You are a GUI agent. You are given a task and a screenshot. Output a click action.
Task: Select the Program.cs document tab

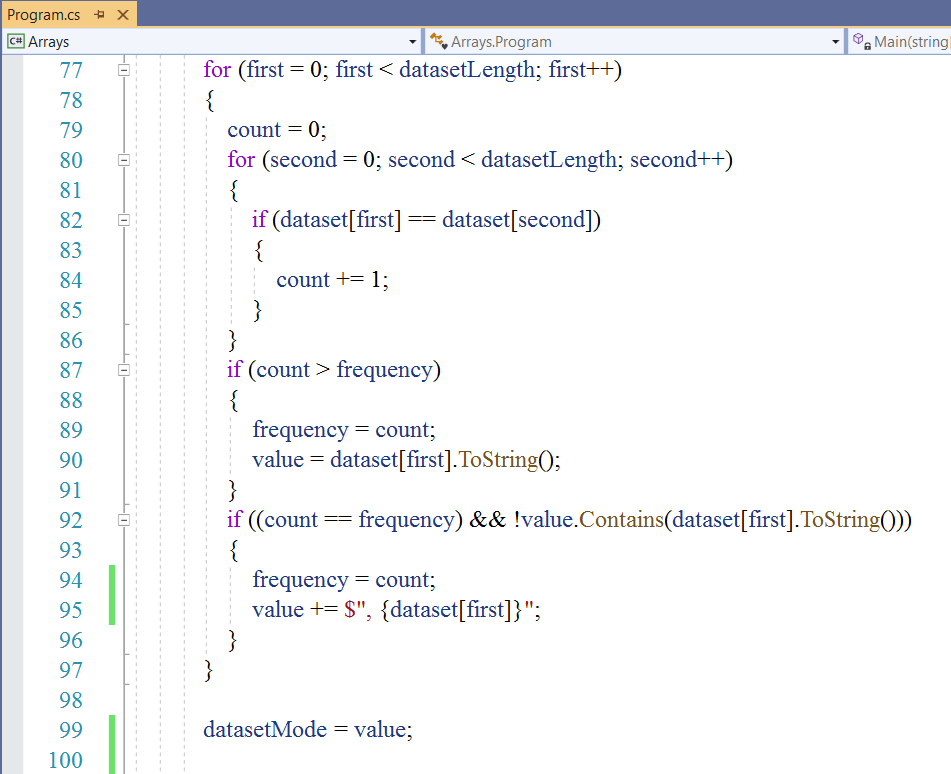(44, 15)
